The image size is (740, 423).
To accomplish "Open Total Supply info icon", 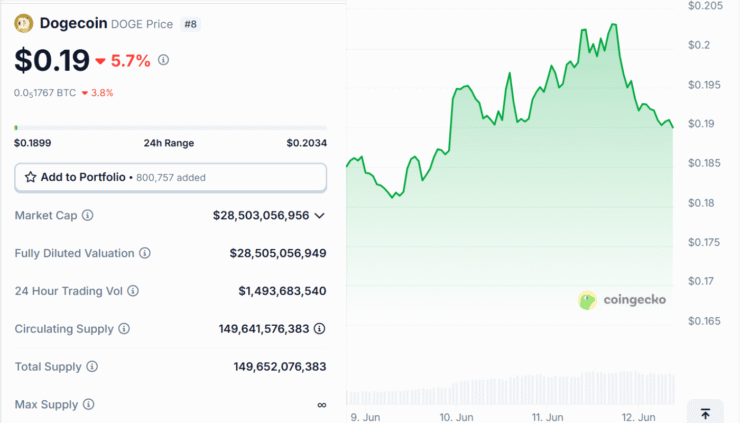I will point(92,366).
